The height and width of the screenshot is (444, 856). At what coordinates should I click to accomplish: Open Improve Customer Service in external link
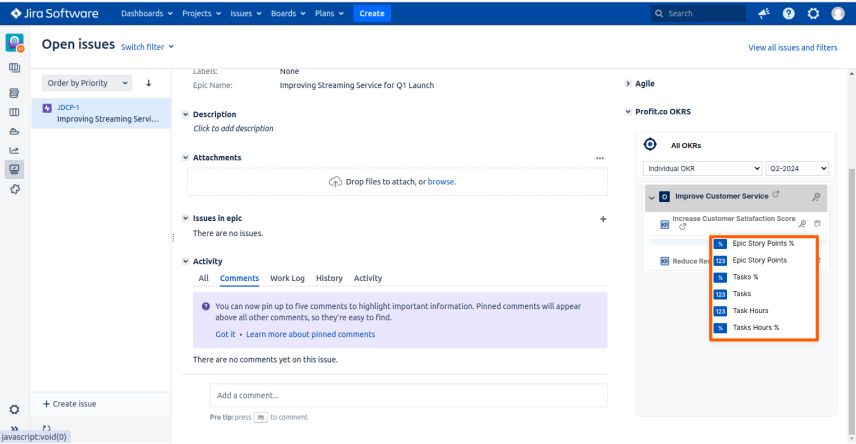pos(776,194)
